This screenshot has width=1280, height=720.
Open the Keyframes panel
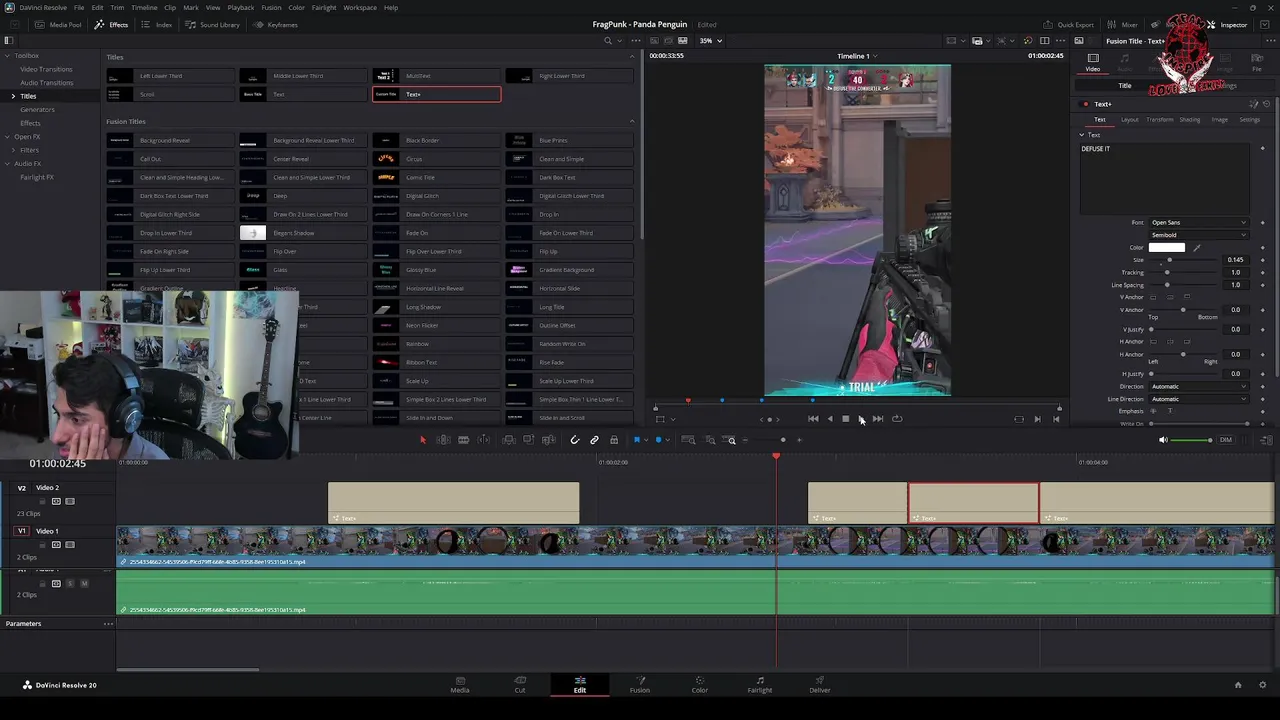click(276, 25)
